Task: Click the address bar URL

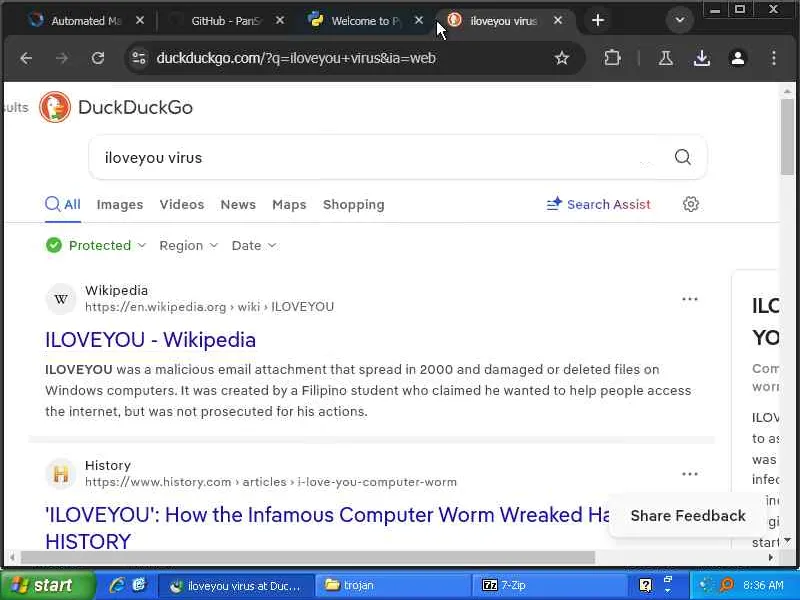Action: 296,58
